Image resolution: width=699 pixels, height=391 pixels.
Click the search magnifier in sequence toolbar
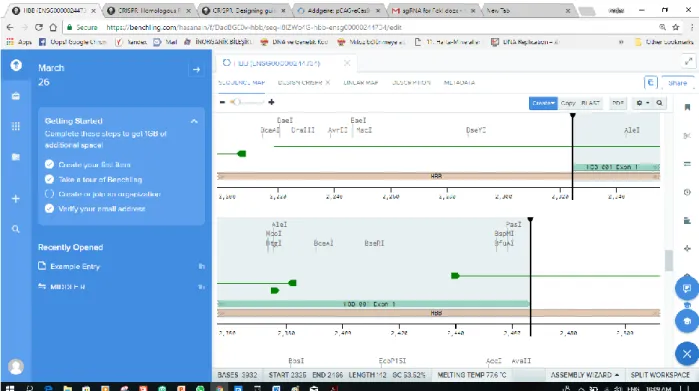(659, 103)
